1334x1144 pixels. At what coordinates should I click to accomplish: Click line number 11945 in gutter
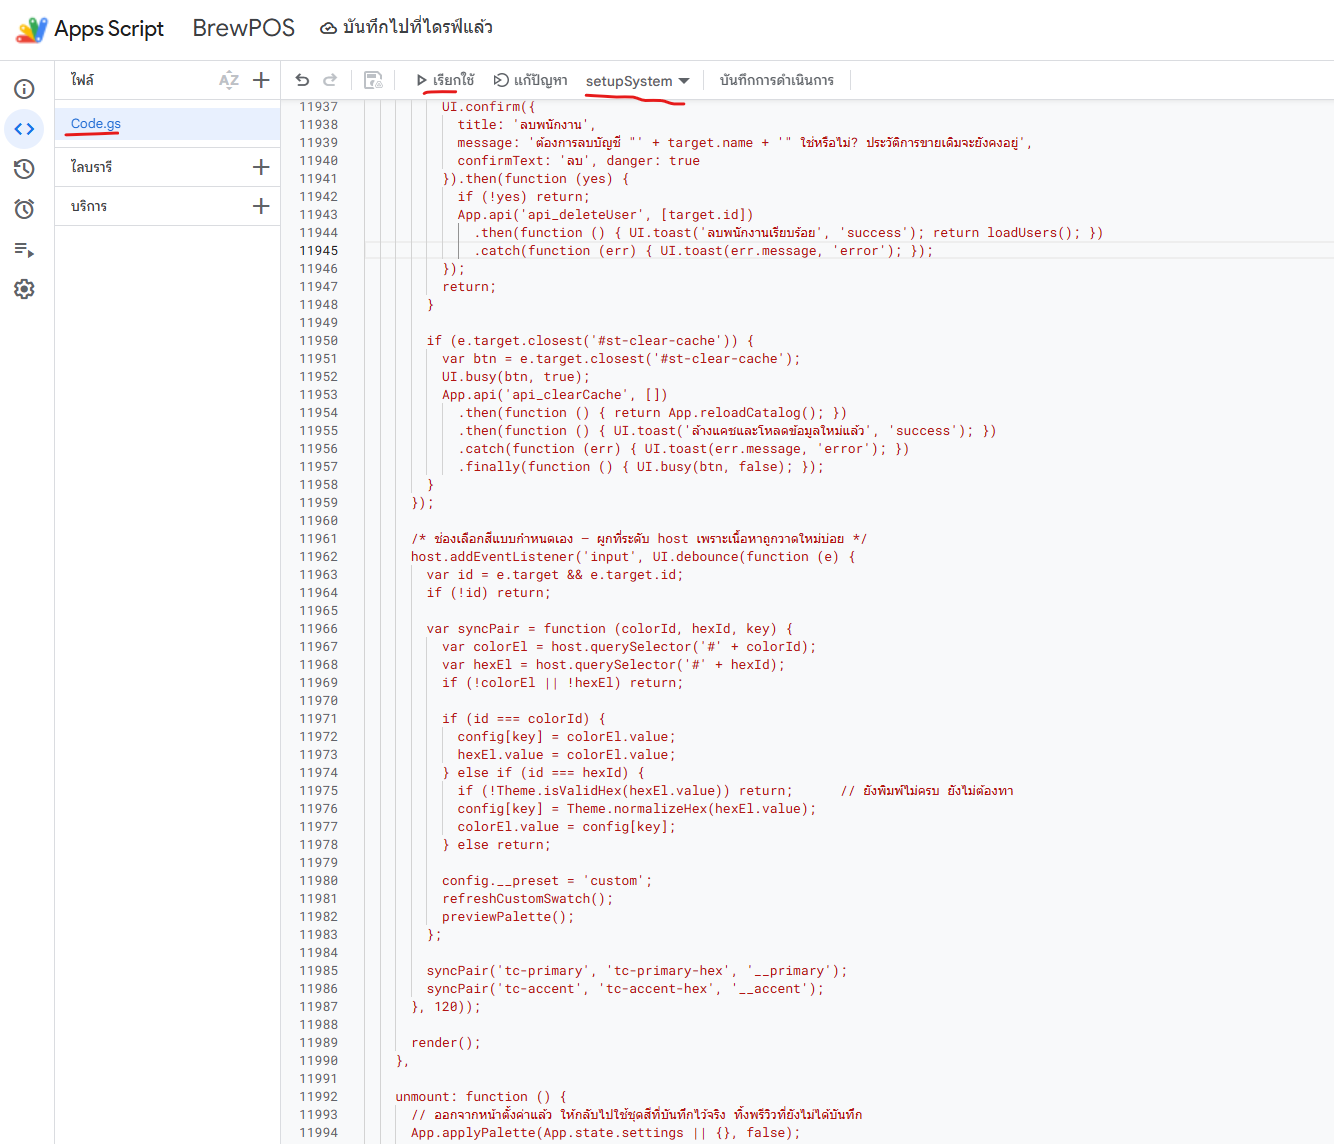319,251
